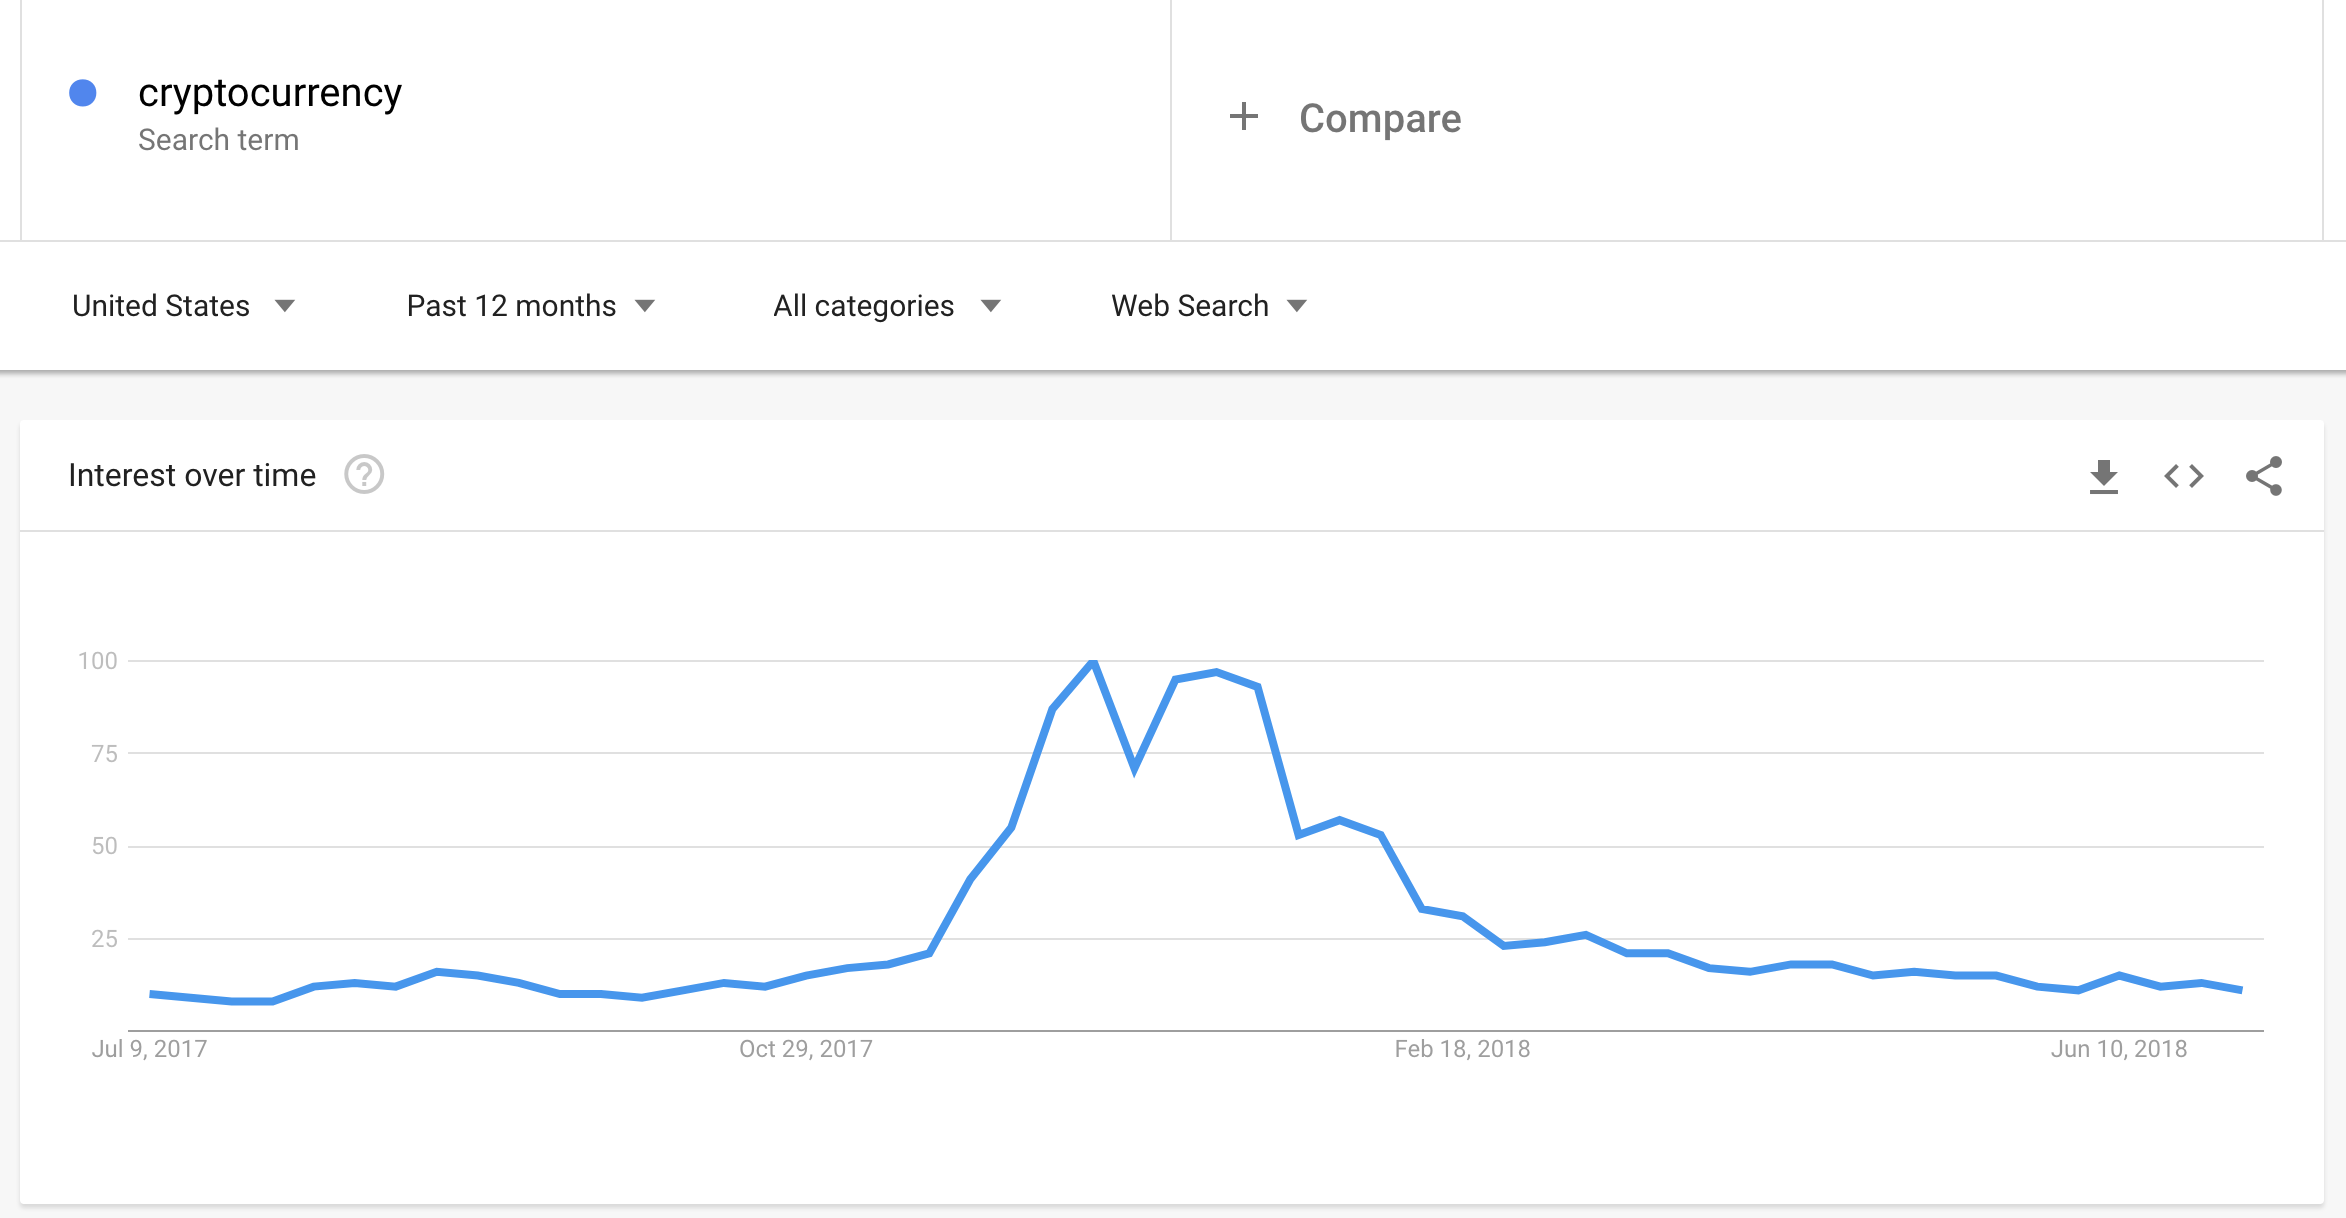This screenshot has width=2346, height=1218.
Task: Click the Jun 10, 2018 axis label
Action: pos(2119,1049)
